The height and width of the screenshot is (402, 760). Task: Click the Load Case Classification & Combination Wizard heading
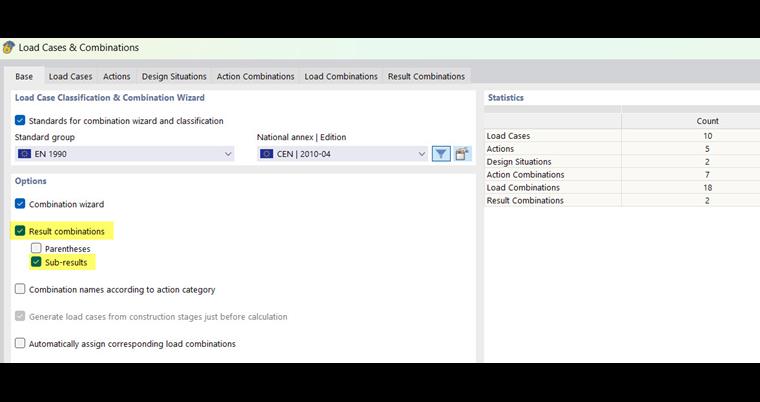[110, 97]
